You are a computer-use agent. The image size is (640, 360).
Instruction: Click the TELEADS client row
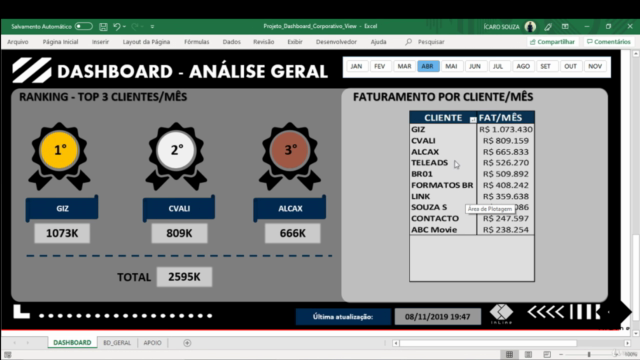(443, 162)
